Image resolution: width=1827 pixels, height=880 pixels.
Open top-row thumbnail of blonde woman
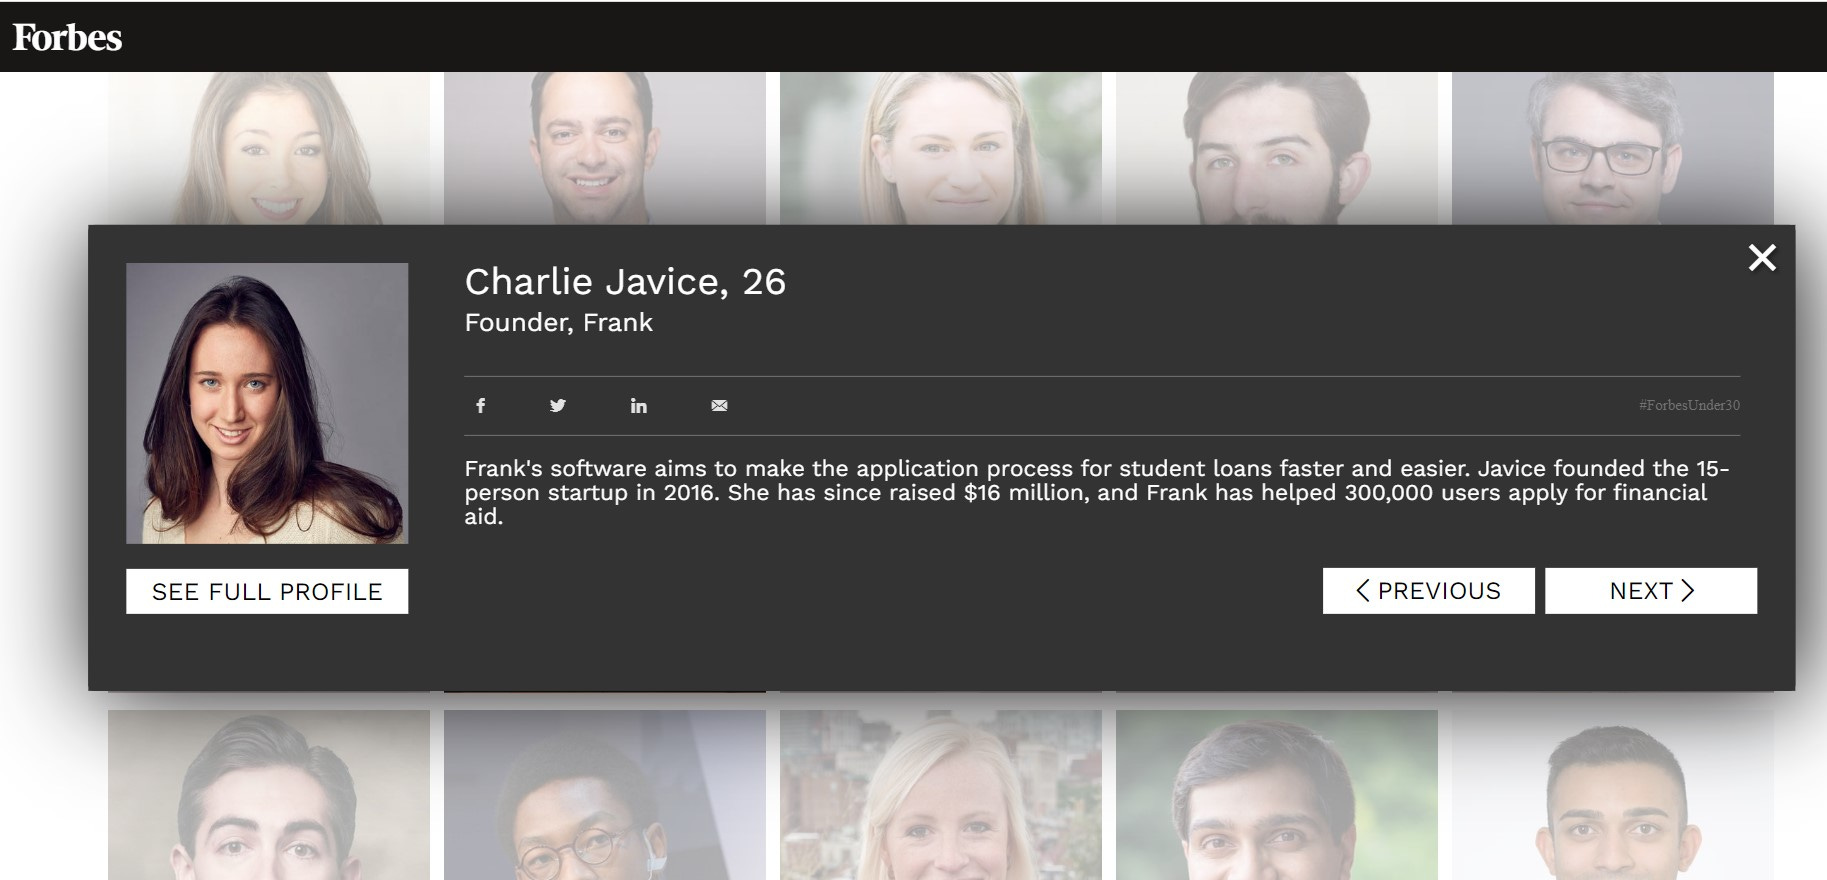[941, 148]
